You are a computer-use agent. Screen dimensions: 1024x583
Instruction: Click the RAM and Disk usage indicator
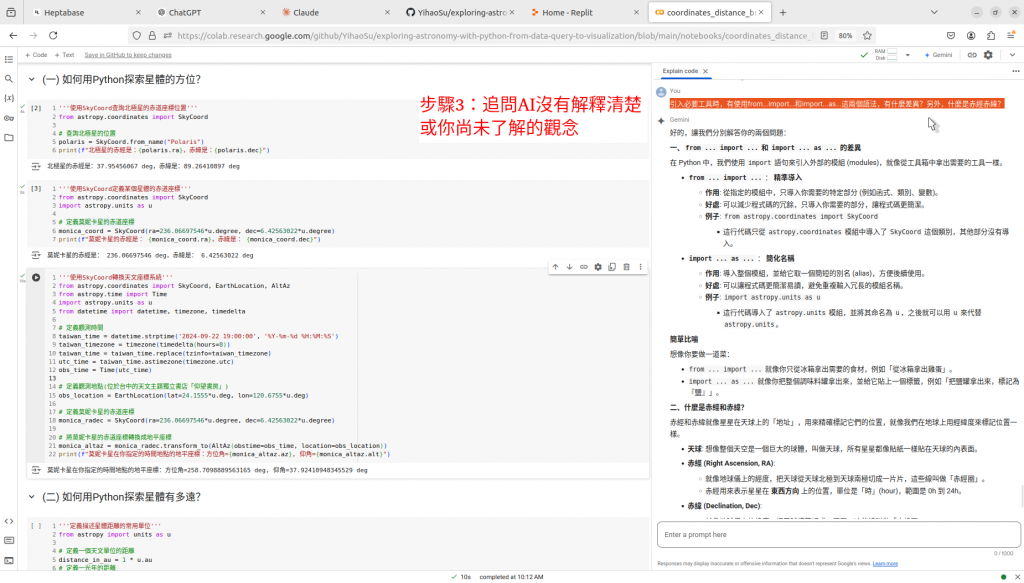886,55
